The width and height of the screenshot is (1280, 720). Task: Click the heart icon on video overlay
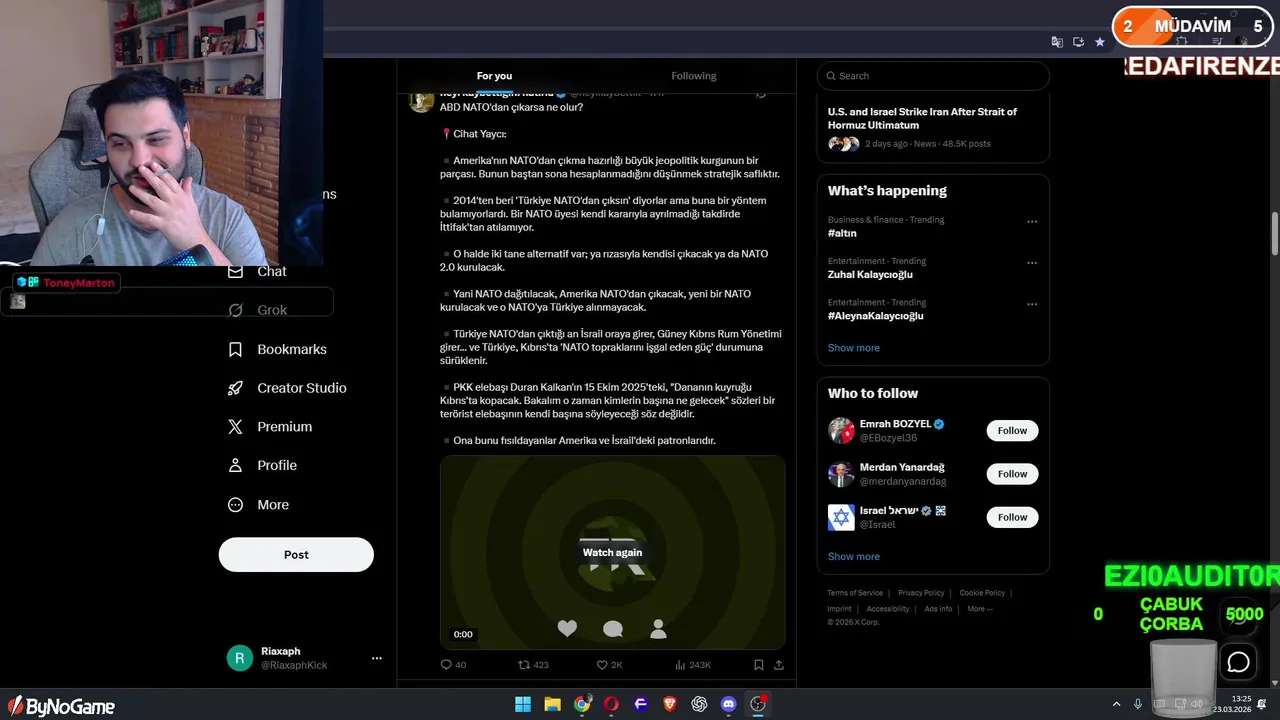(x=567, y=629)
